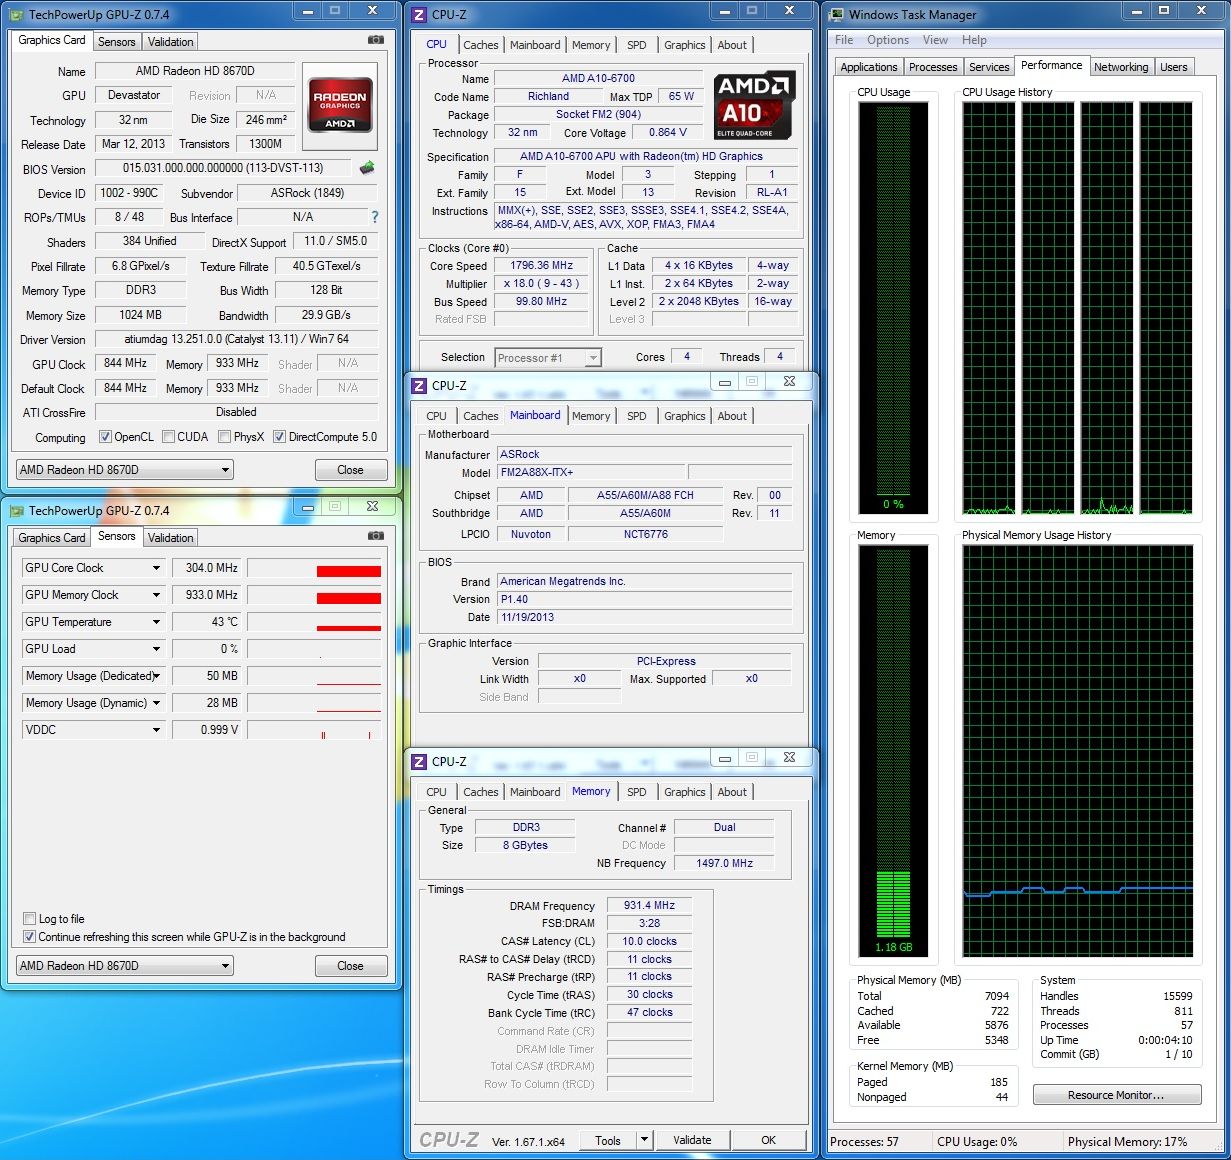Viewport: 1231px width, 1160px height.
Task: Expand the Tools dropdown arrow in CPU-Z
Action: pos(644,1140)
